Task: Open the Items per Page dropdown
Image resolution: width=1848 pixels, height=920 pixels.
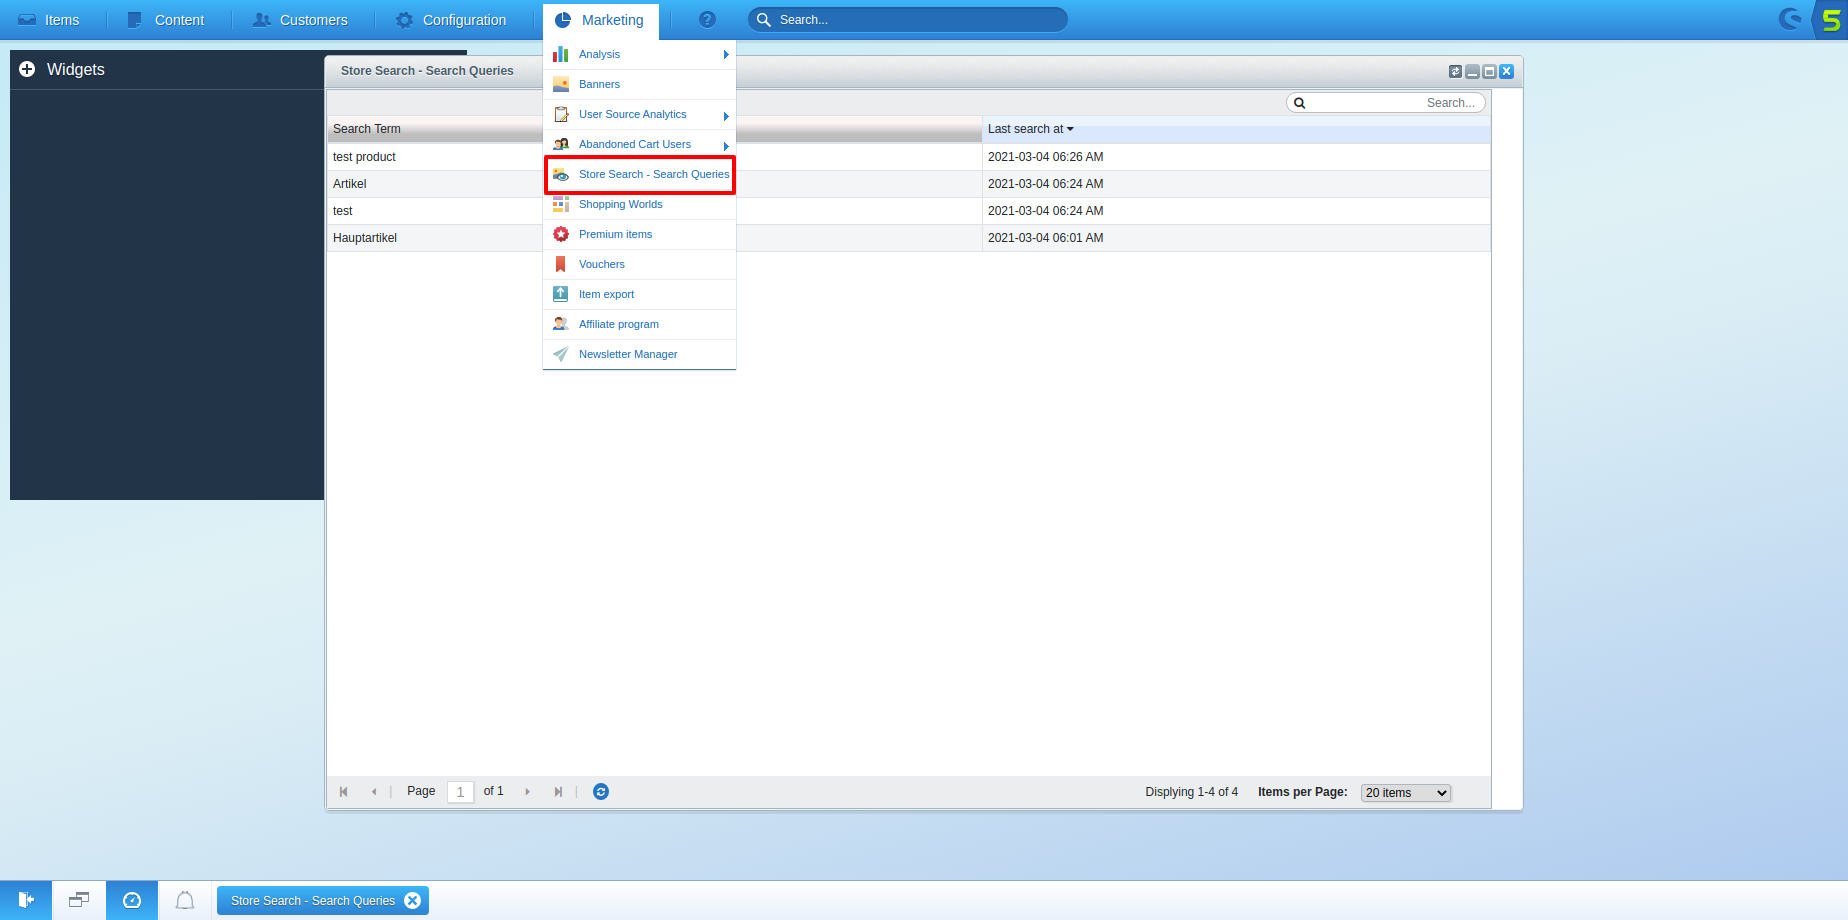Action: click(x=1406, y=793)
